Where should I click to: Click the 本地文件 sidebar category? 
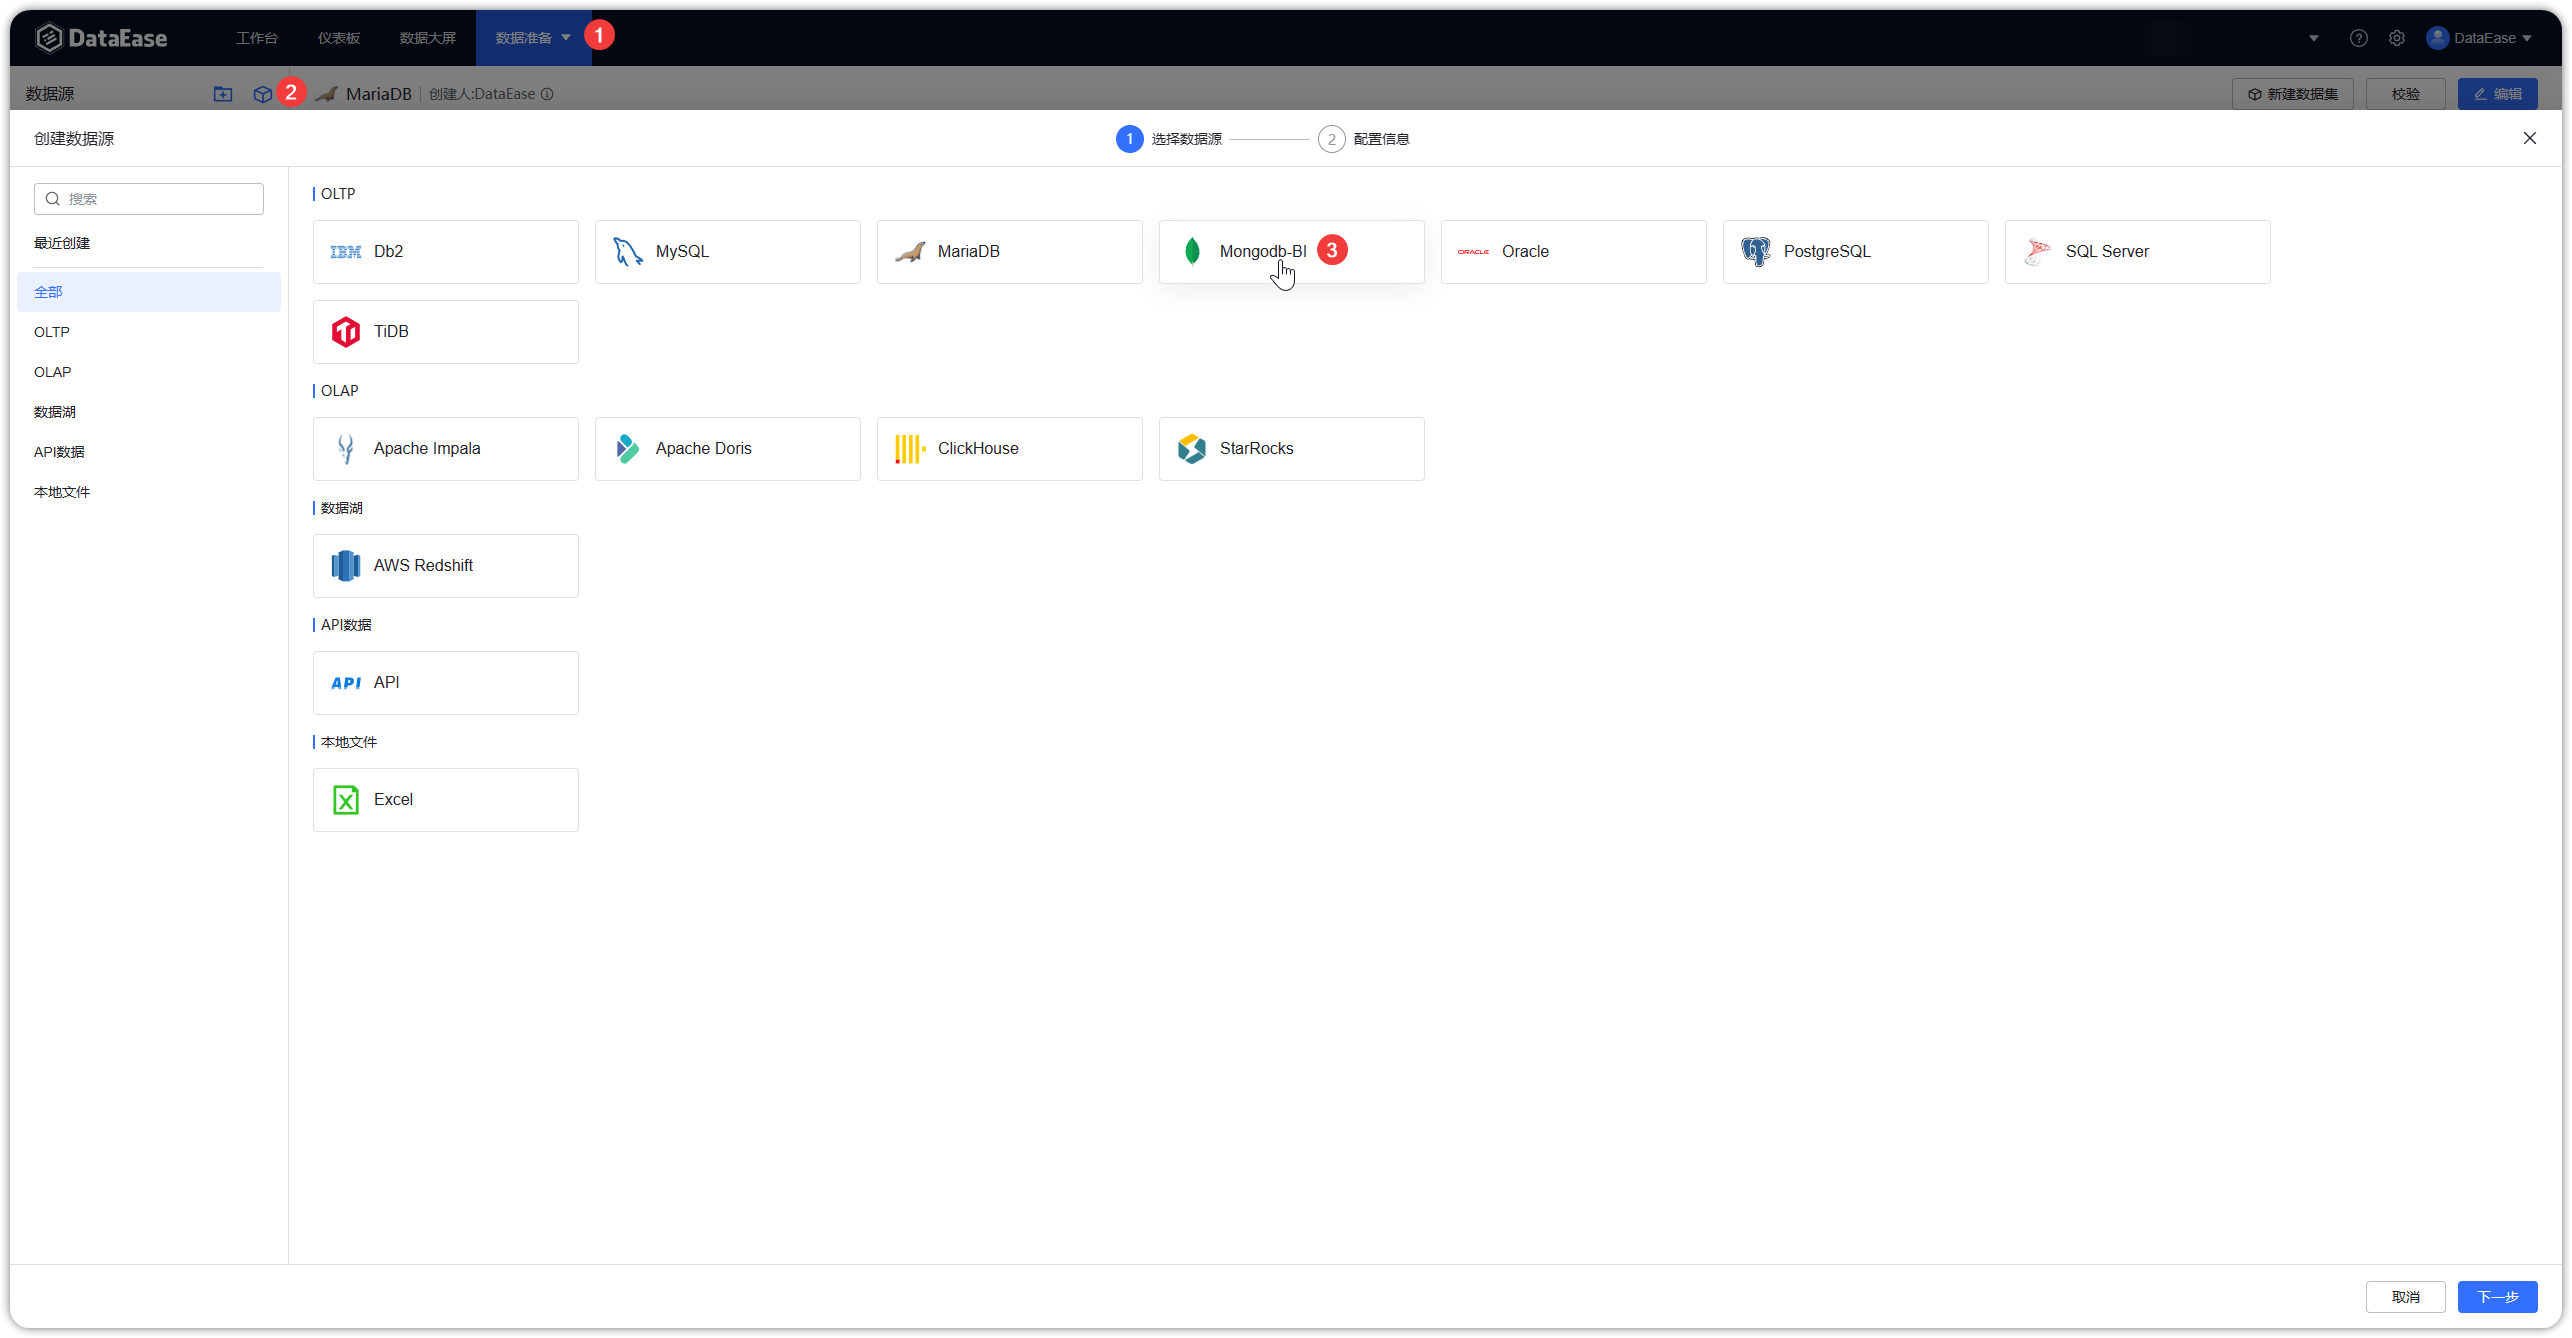[61, 491]
